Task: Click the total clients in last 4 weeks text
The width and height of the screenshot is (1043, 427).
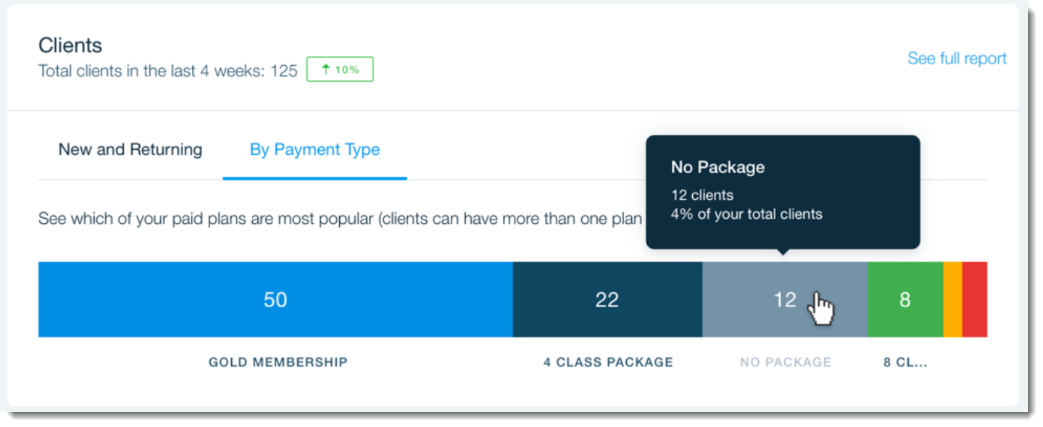Action: point(167,71)
